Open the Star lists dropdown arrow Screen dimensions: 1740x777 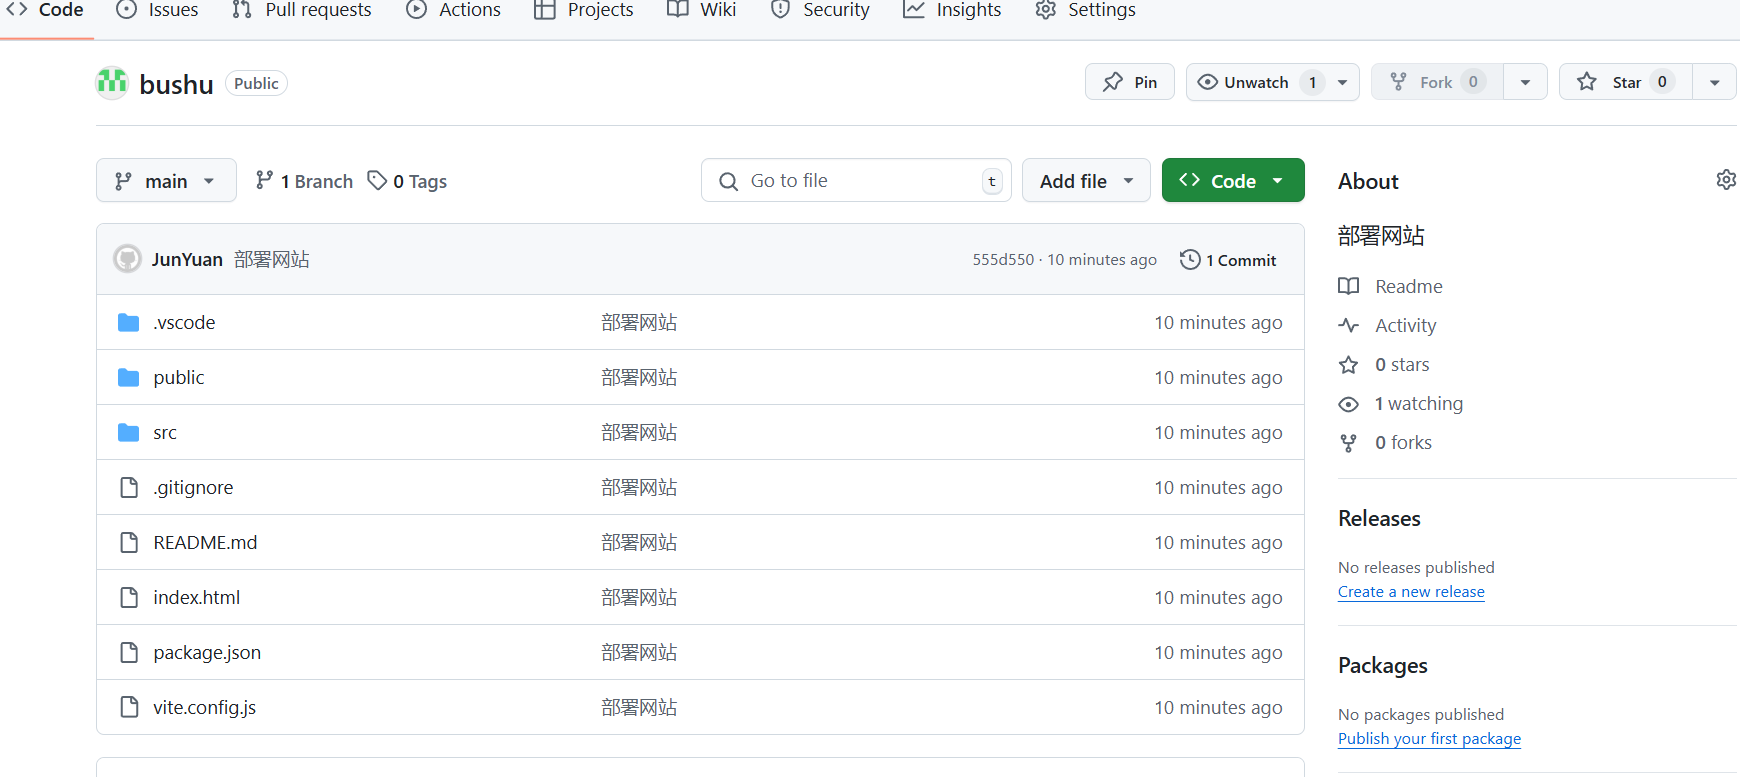click(x=1714, y=82)
